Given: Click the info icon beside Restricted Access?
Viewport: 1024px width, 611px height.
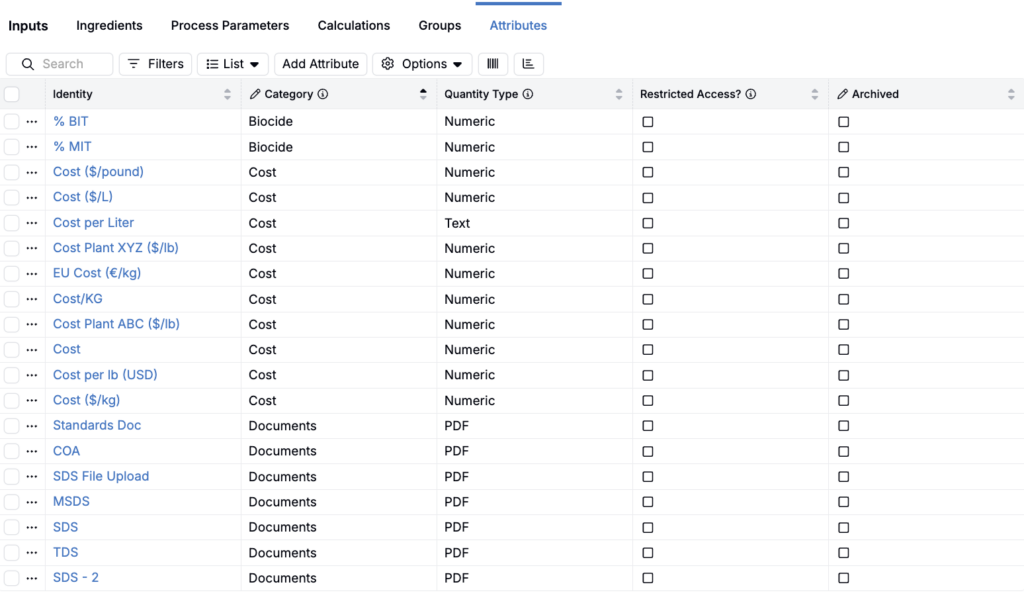Looking at the screenshot, I should [751, 94].
